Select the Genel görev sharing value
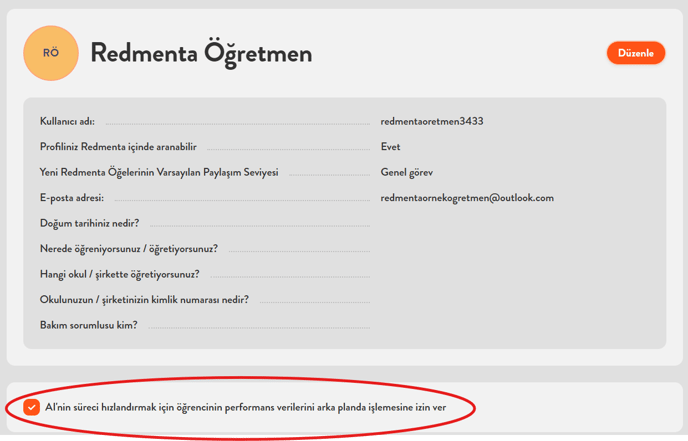 click(x=408, y=172)
